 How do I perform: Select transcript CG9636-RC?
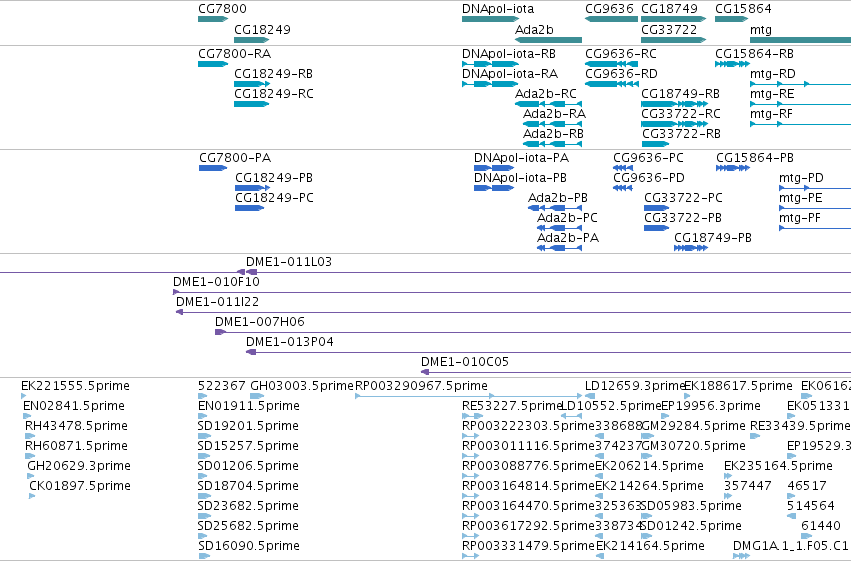click(x=611, y=64)
